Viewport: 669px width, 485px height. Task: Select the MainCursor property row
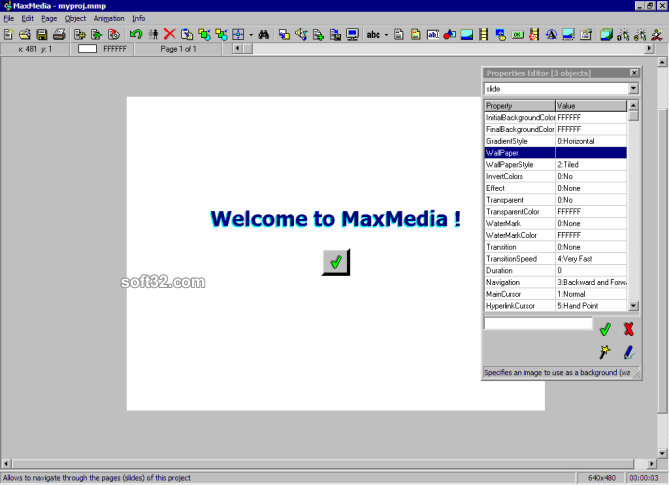[x=556, y=294]
